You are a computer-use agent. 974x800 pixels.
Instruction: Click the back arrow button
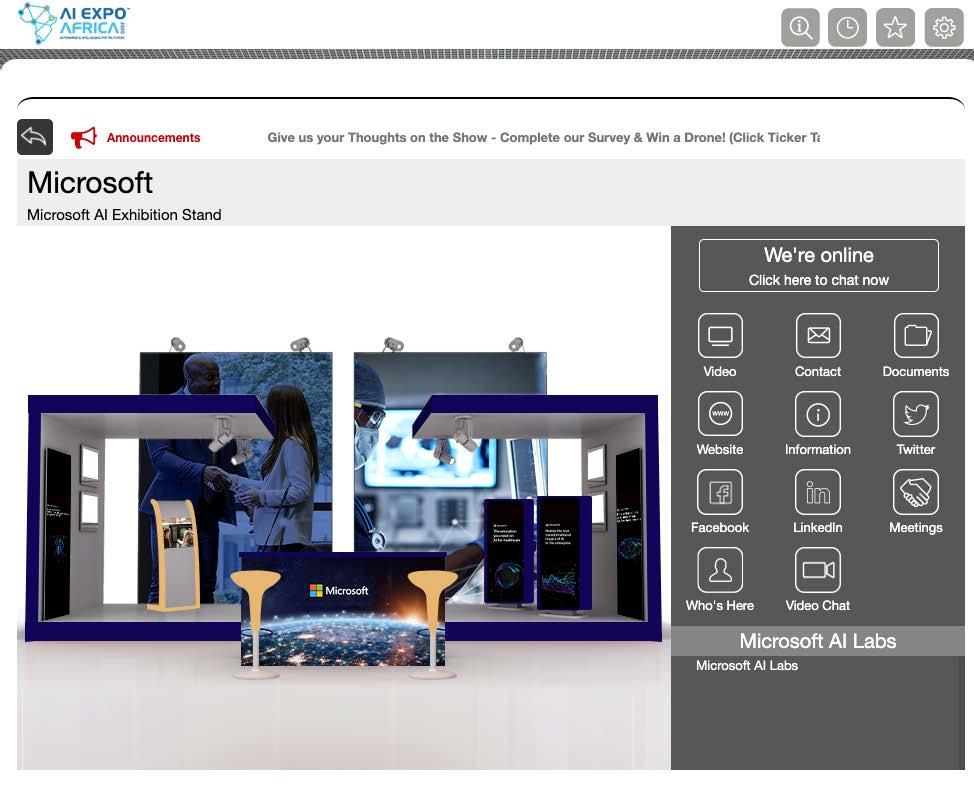35,137
